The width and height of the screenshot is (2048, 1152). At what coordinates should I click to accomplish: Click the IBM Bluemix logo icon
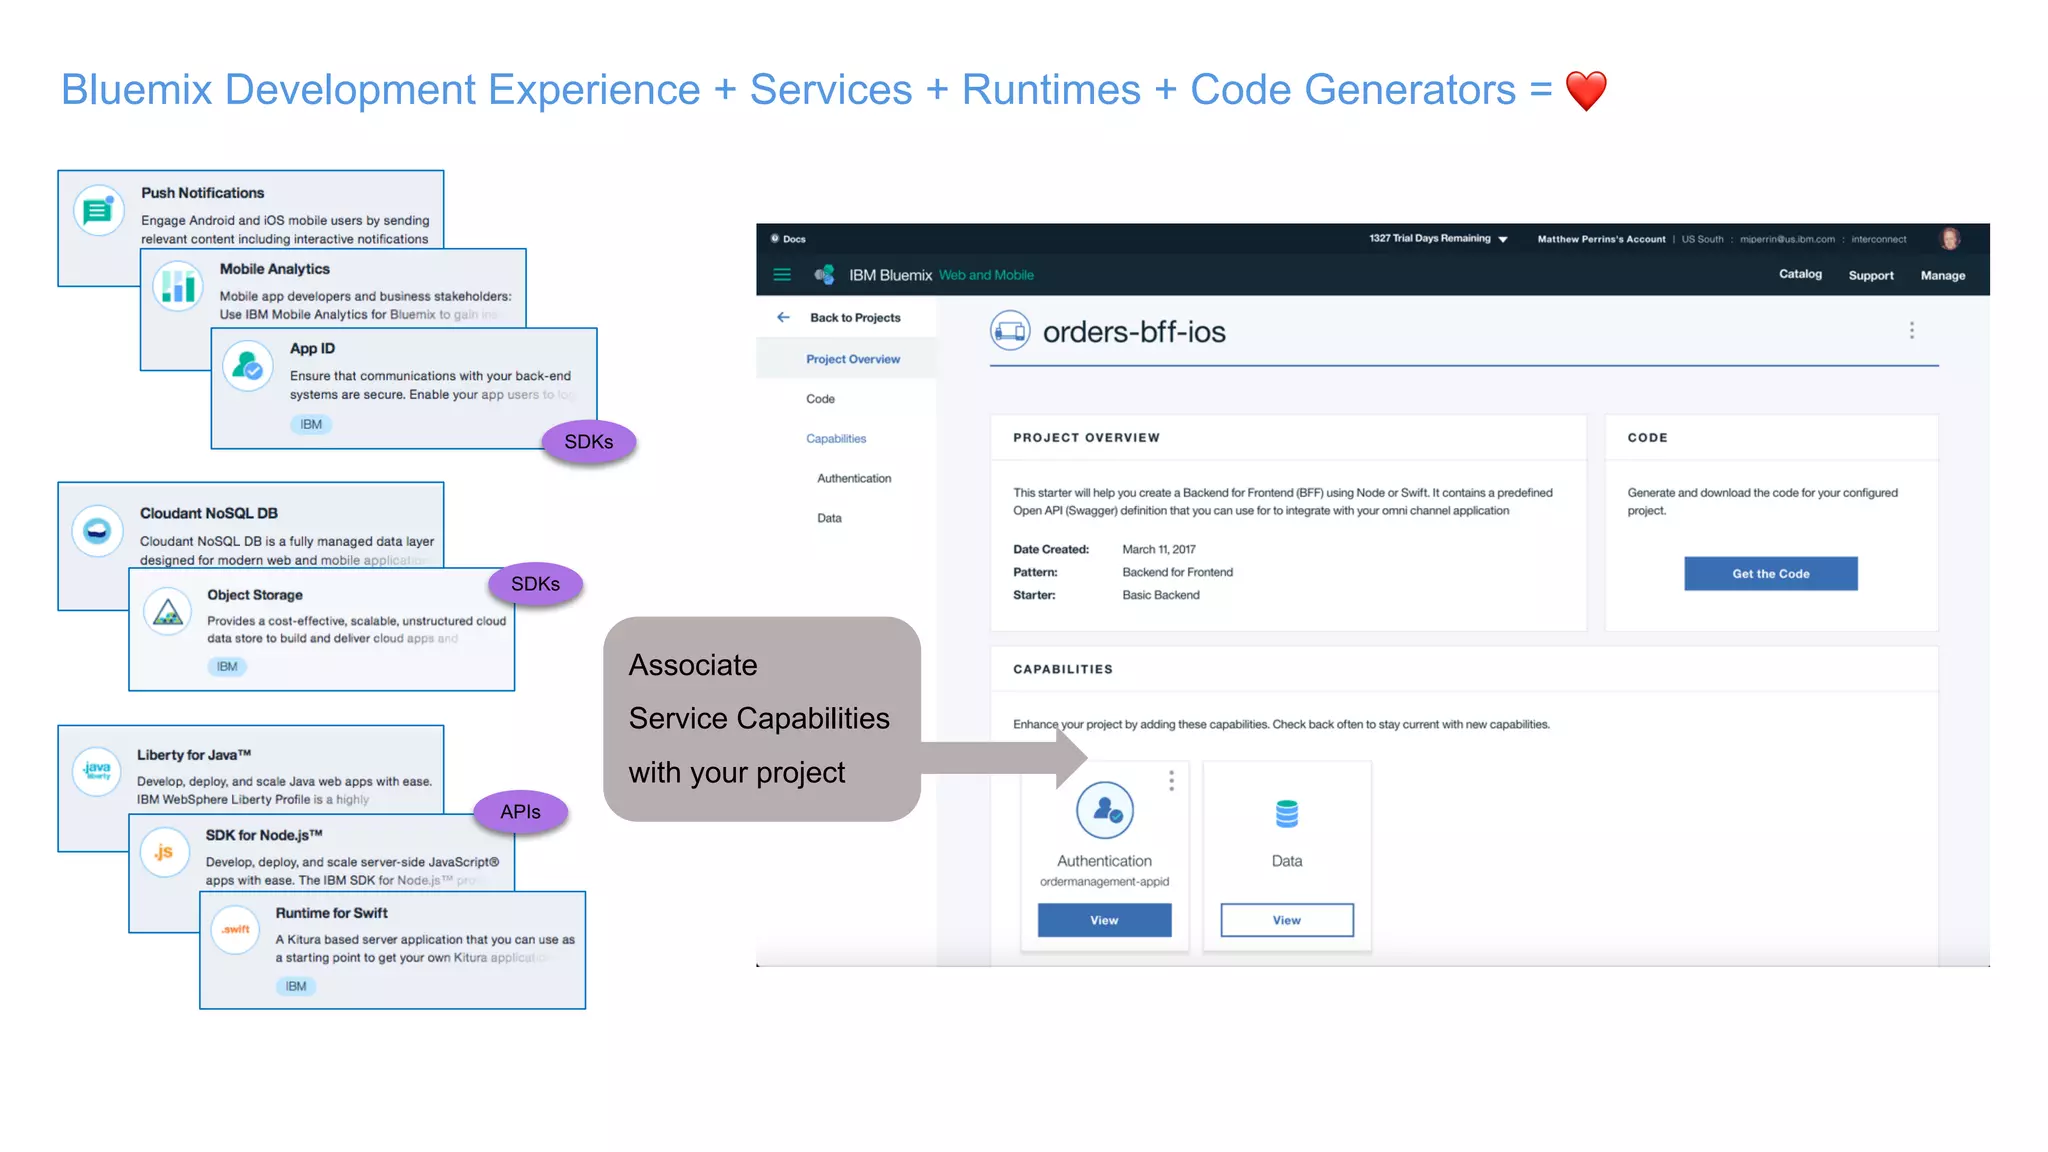pos(825,275)
